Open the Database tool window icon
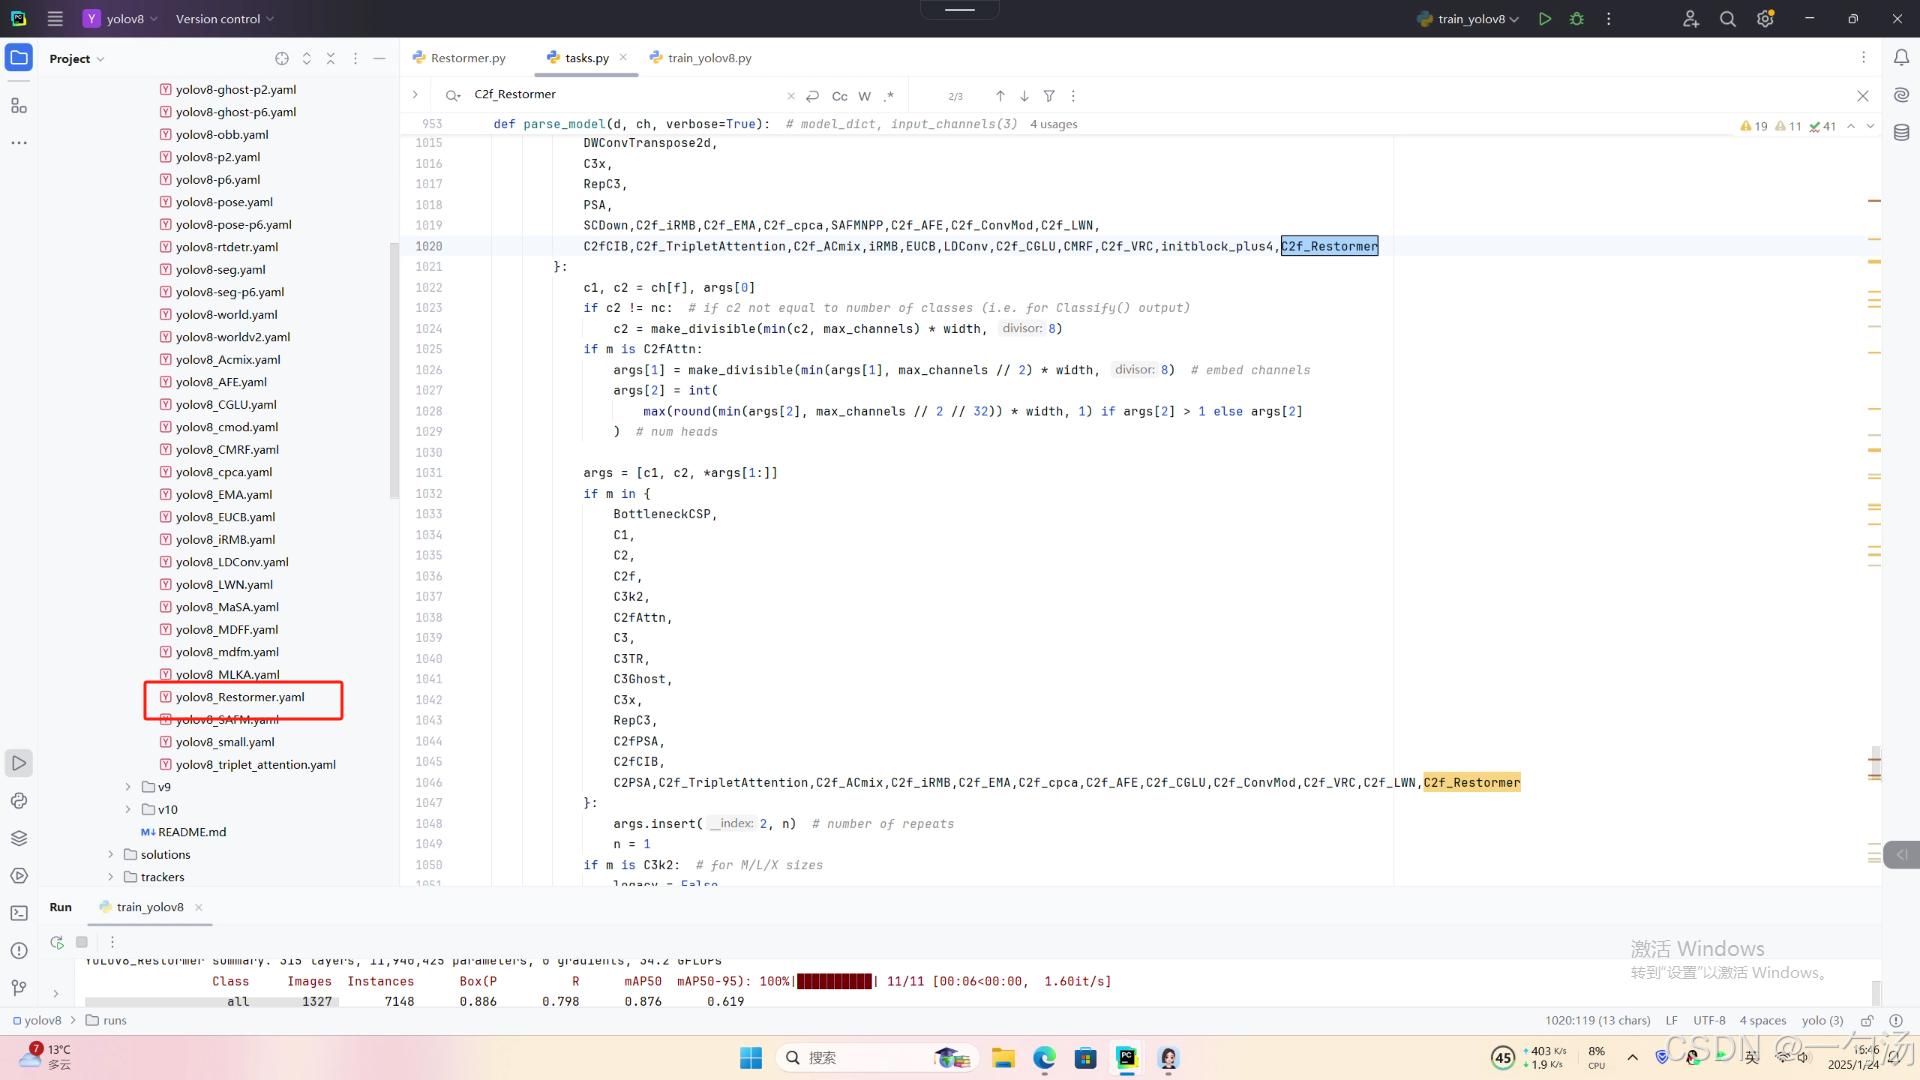Image resolution: width=1920 pixels, height=1080 pixels. 1901,132
